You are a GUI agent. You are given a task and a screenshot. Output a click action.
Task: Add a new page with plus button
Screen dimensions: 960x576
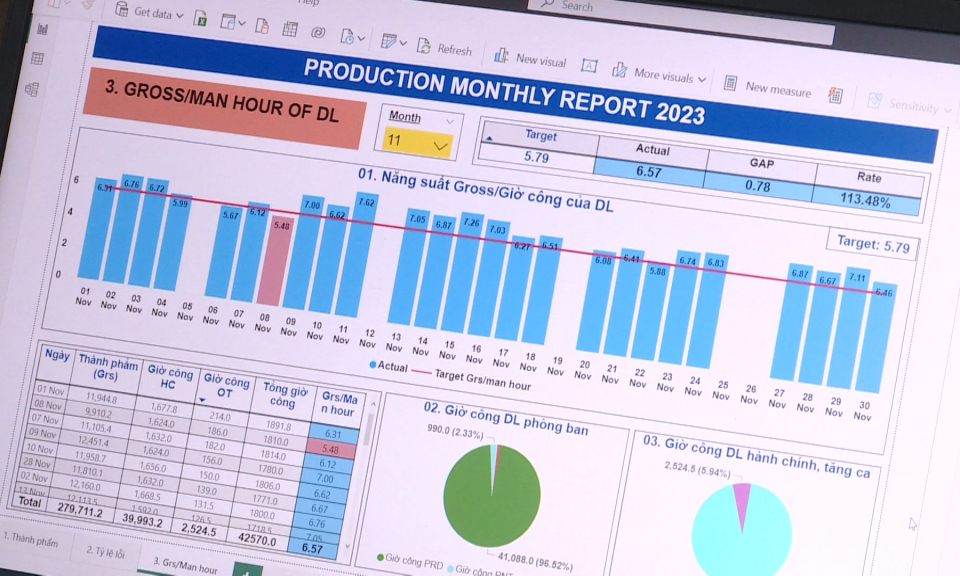tap(246, 571)
